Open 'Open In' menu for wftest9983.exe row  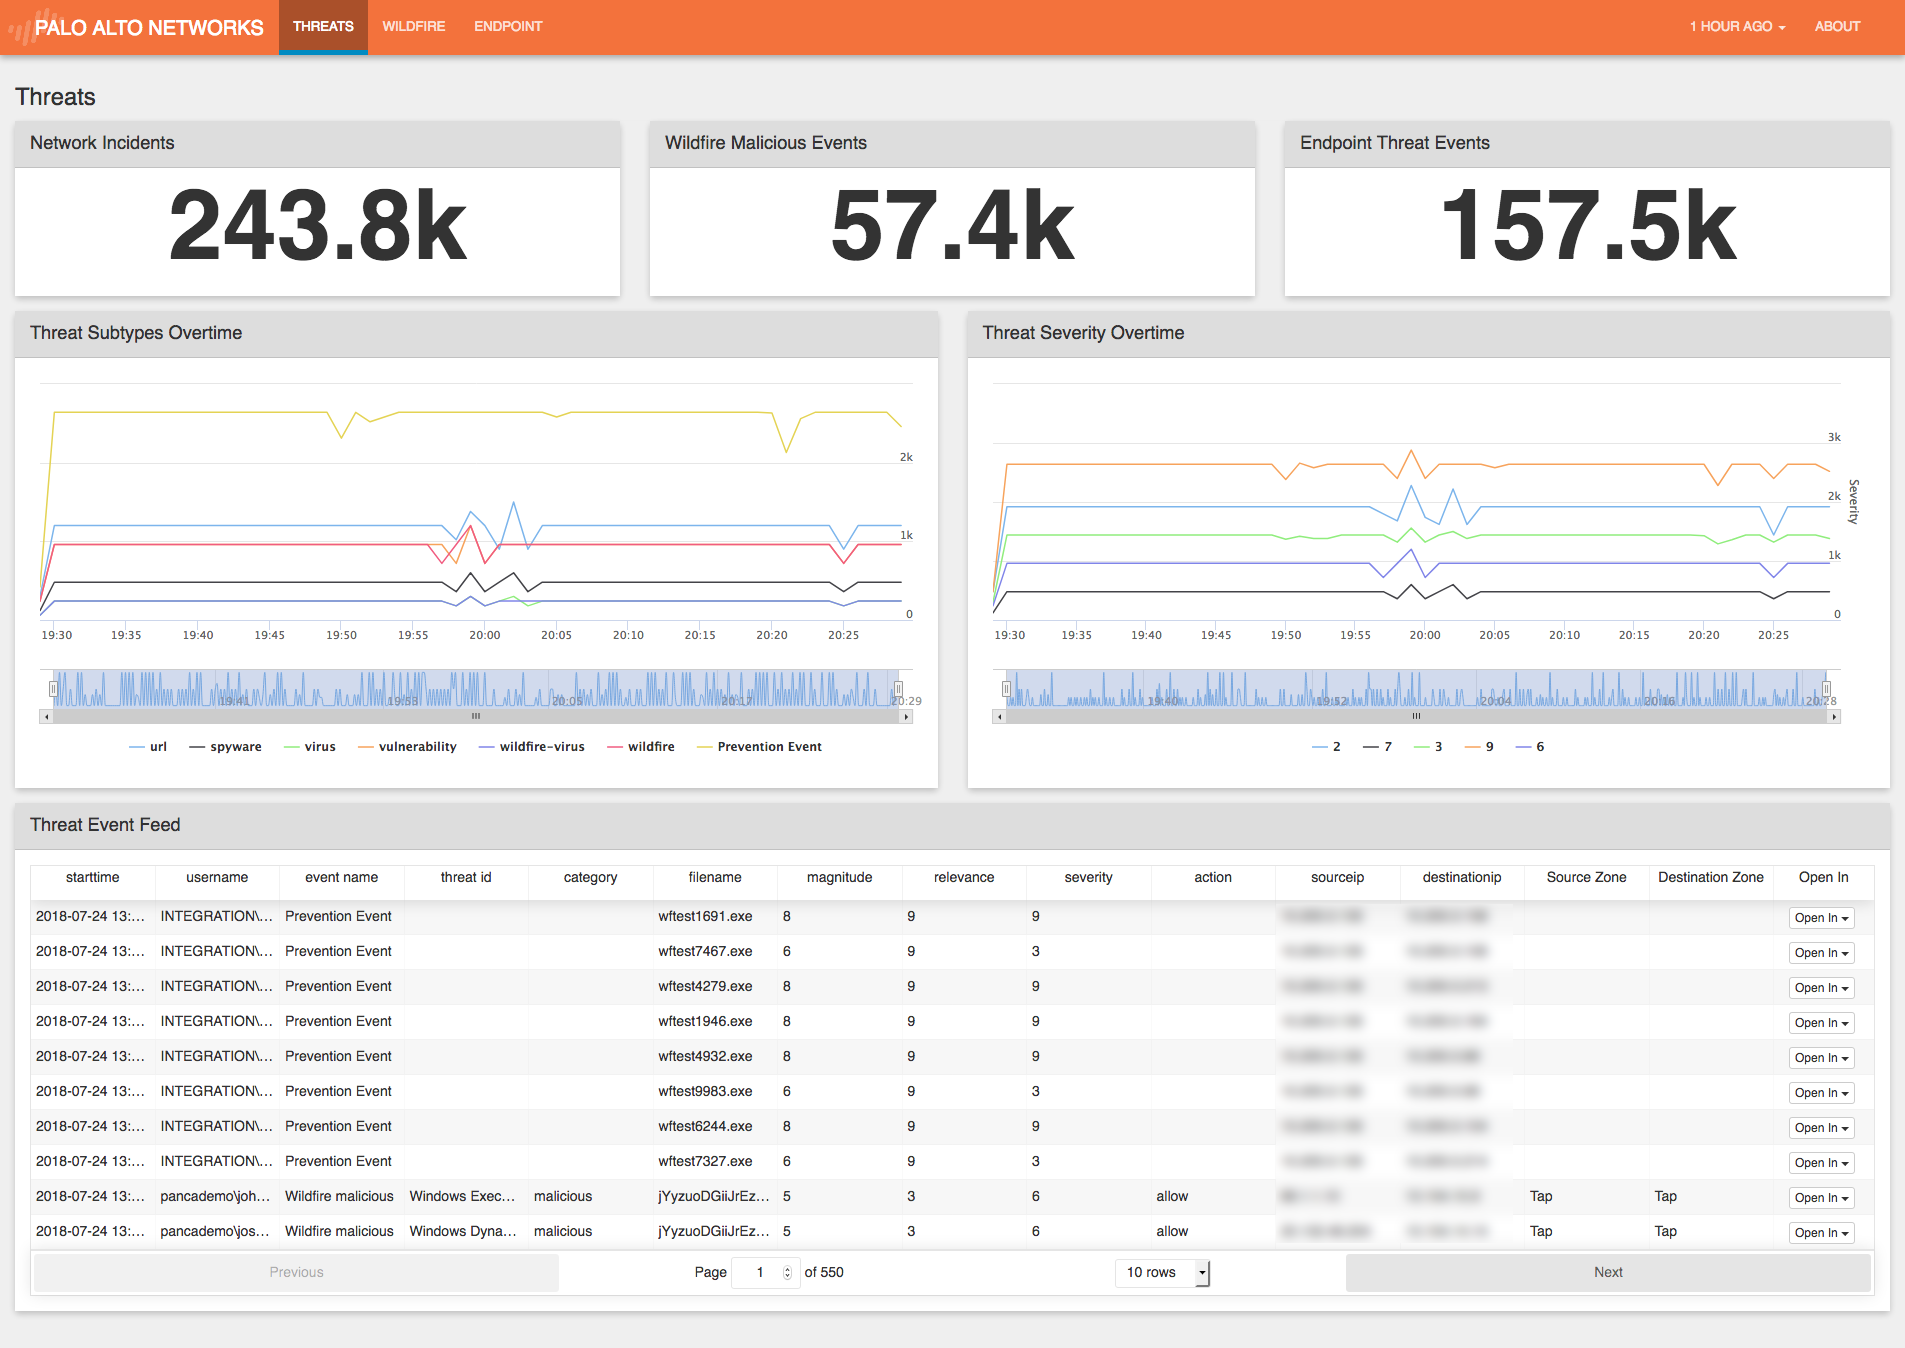point(1821,1093)
